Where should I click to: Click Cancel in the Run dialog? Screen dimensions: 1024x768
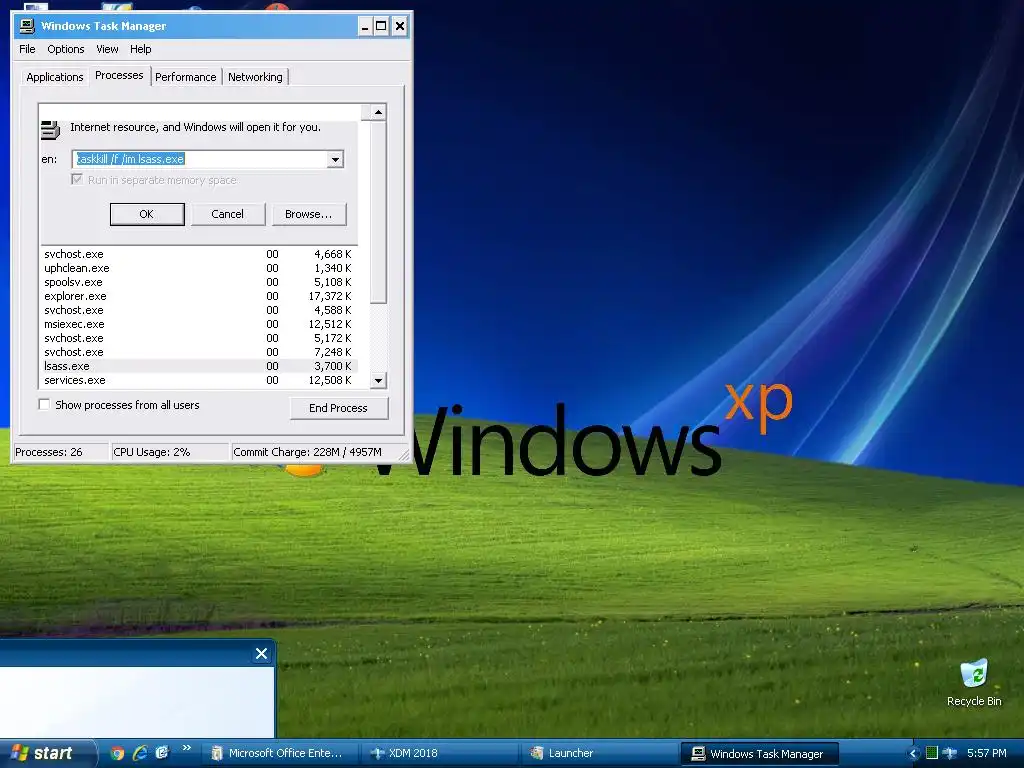tap(227, 214)
